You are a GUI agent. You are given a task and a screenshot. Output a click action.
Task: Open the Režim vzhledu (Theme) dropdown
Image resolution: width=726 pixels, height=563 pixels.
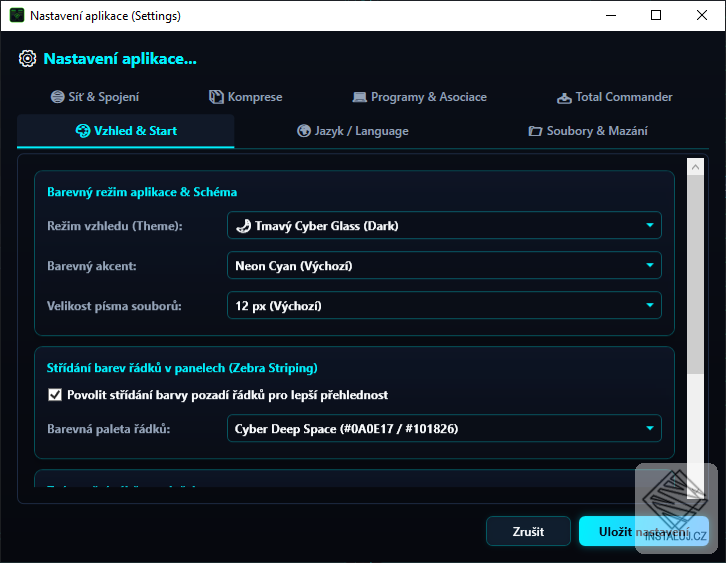click(444, 225)
